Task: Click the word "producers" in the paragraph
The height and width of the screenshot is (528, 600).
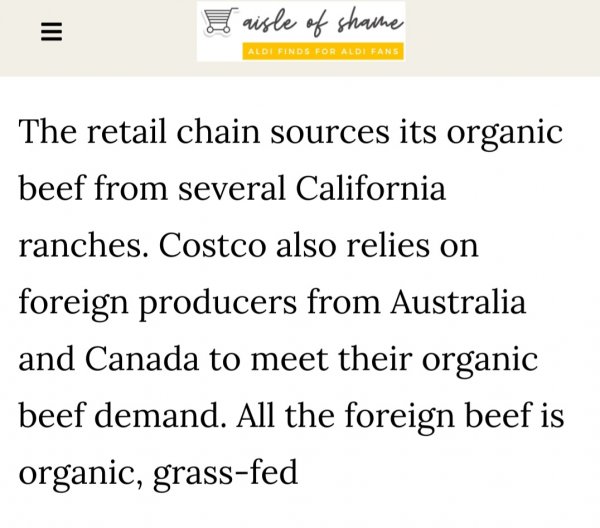Action: coord(223,303)
